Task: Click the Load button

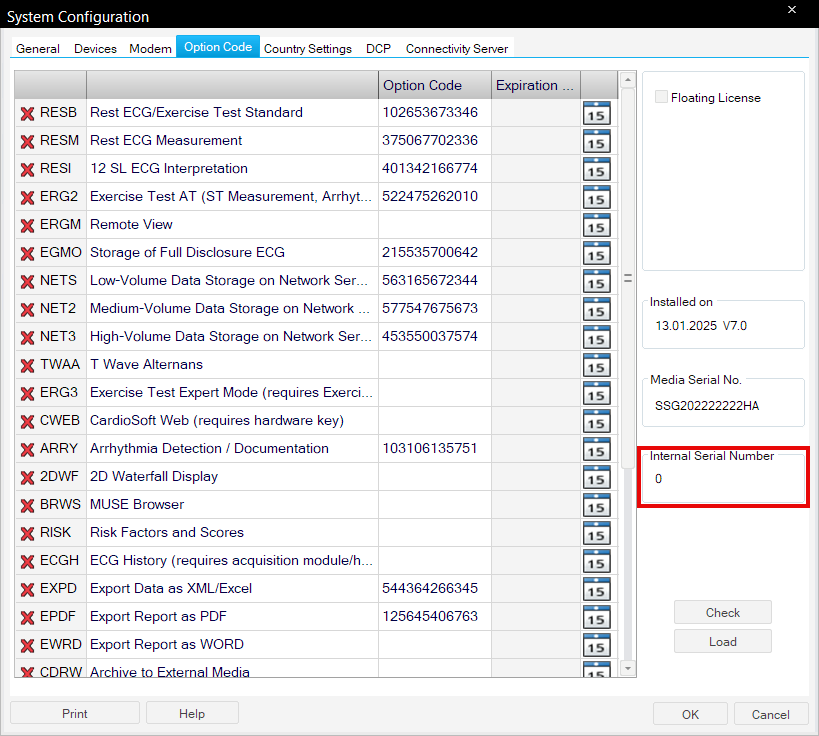Action: pos(722,642)
